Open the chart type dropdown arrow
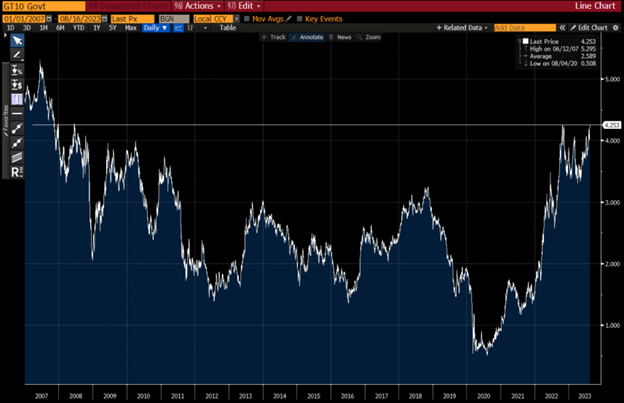This screenshot has width=624, height=403. pyautogui.click(x=205, y=28)
